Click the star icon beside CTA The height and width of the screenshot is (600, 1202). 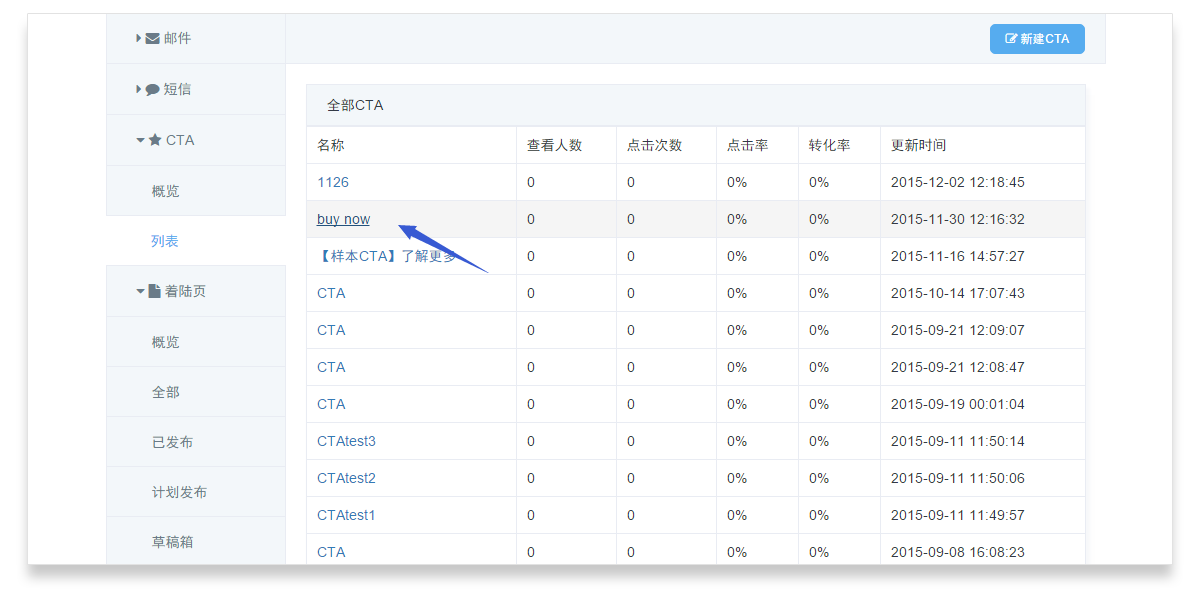(155, 140)
